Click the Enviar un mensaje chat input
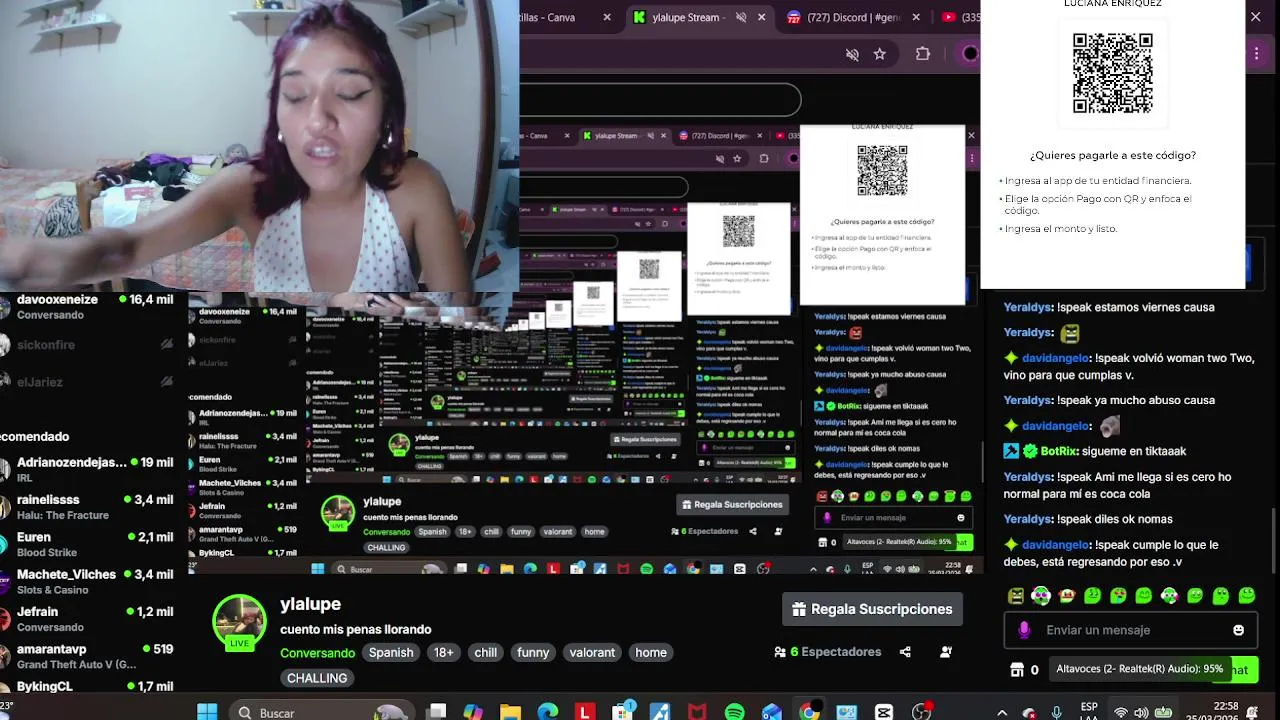Screen dimensions: 1280x720 (x=1130, y=630)
